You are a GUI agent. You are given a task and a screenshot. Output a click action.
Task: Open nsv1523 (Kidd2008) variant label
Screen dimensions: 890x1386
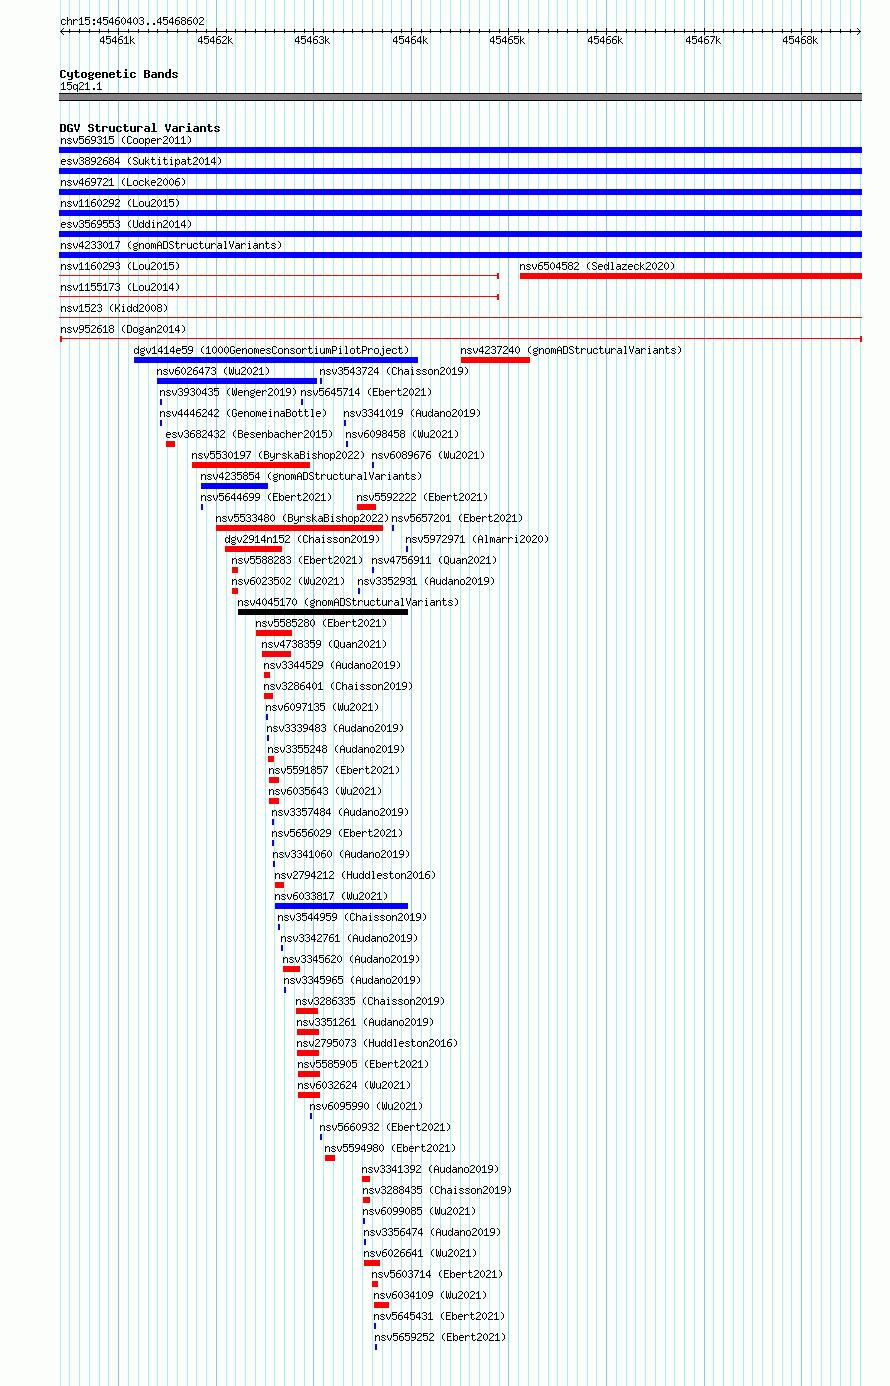(114, 309)
